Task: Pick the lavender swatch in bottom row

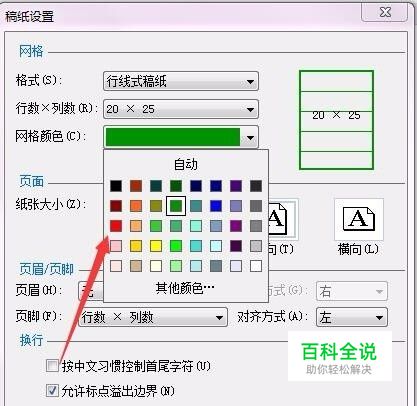Action: pos(236,266)
